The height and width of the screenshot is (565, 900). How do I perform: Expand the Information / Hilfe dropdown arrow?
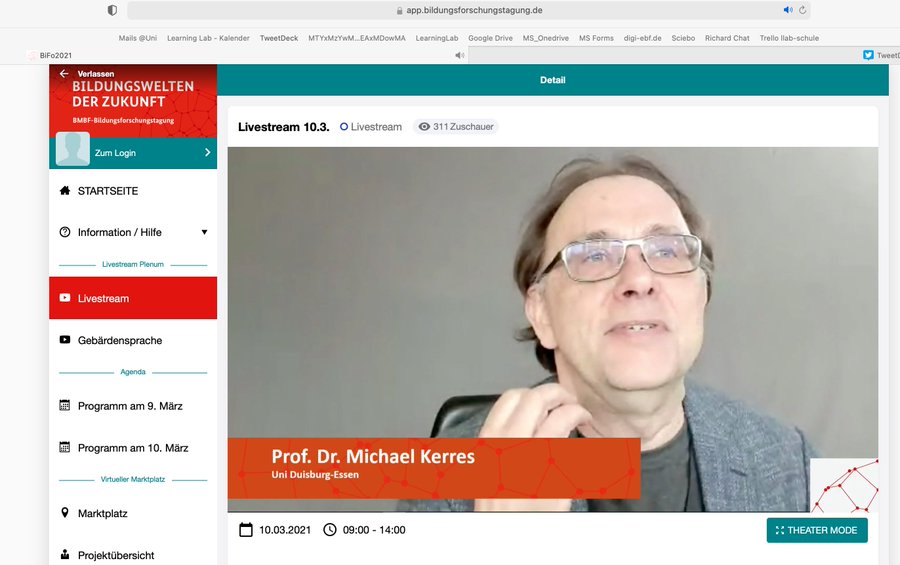(x=204, y=232)
